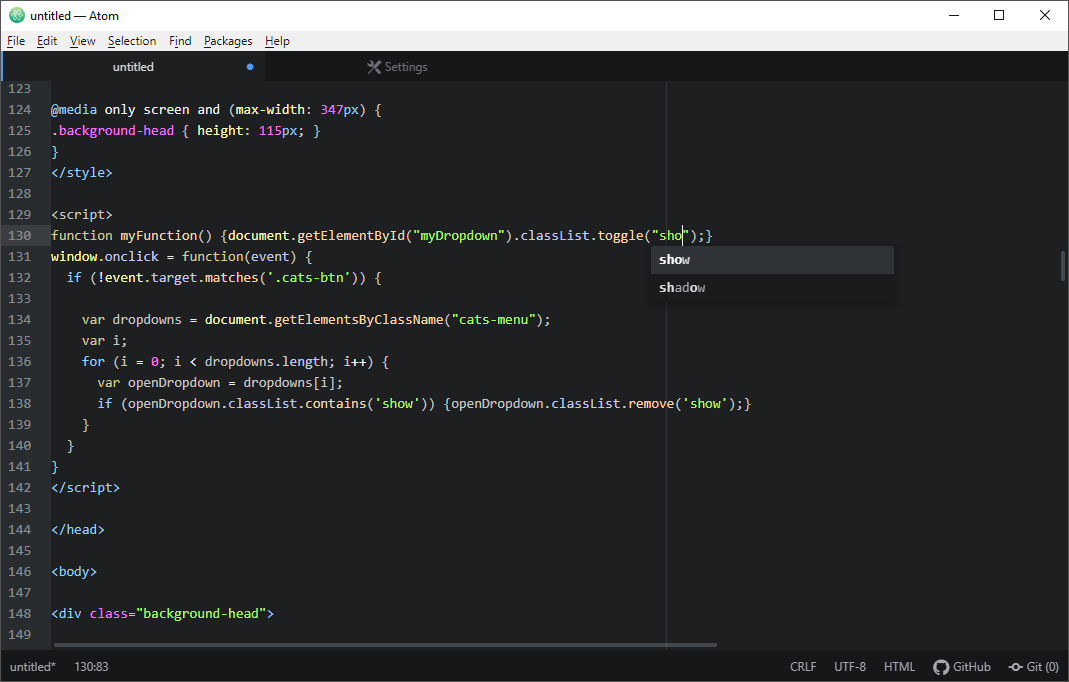
Task: Click the Atom app logo icon
Action: point(16,15)
